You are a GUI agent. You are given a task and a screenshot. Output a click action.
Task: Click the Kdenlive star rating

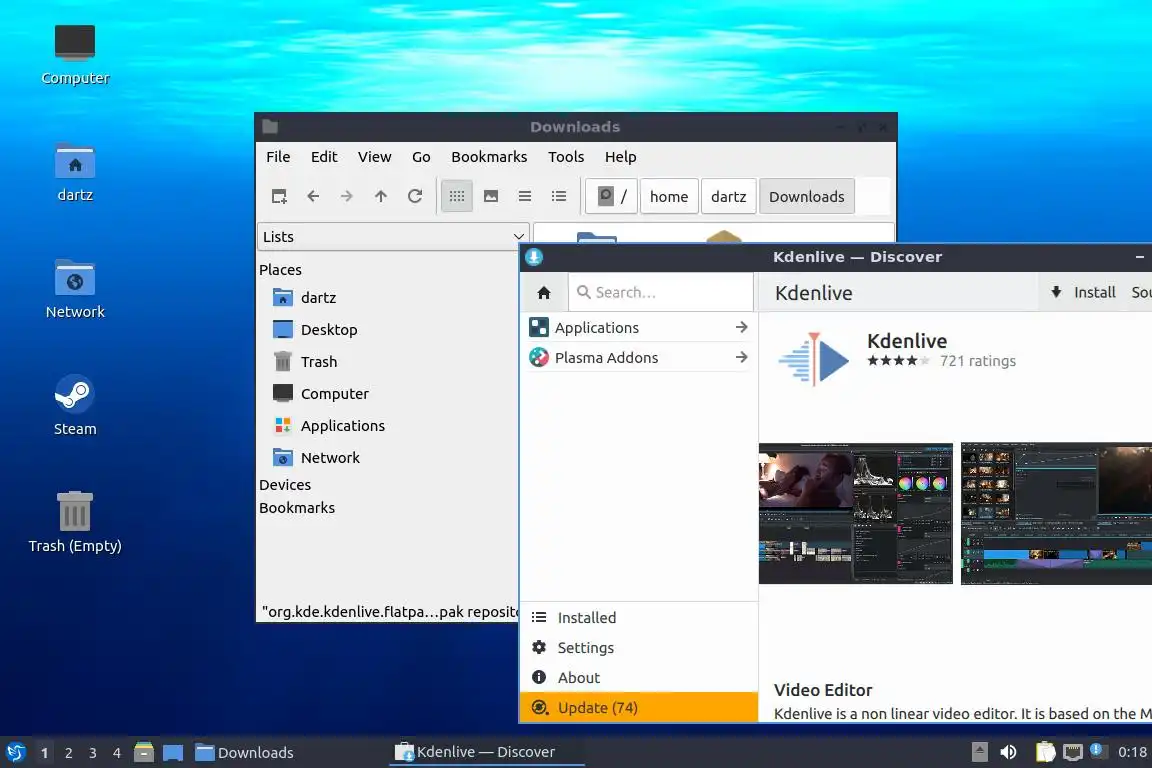click(x=898, y=361)
